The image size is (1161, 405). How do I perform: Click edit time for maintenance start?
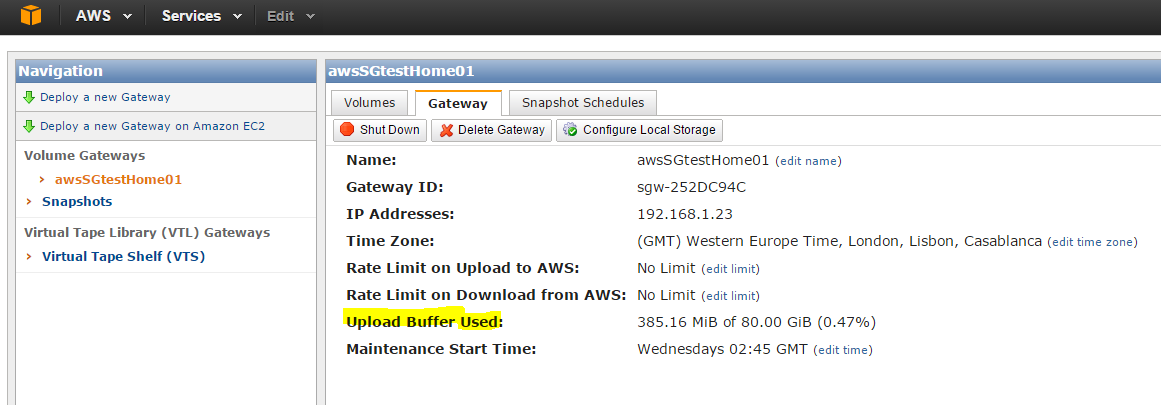click(x=843, y=349)
